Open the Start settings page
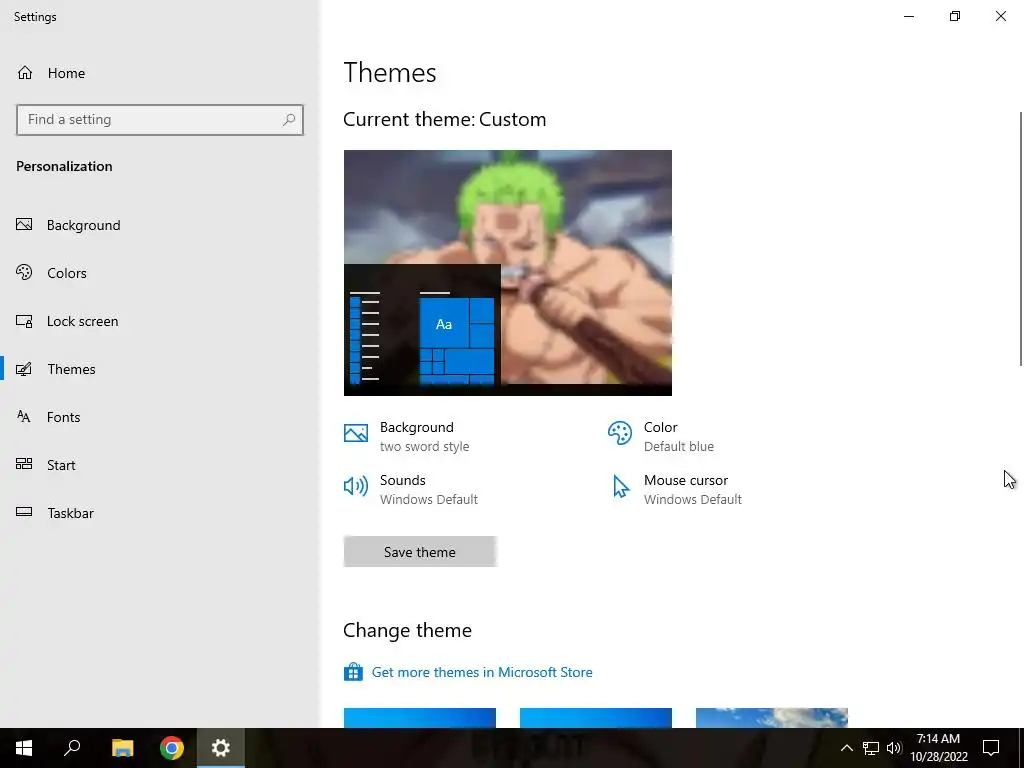 point(160,465)
